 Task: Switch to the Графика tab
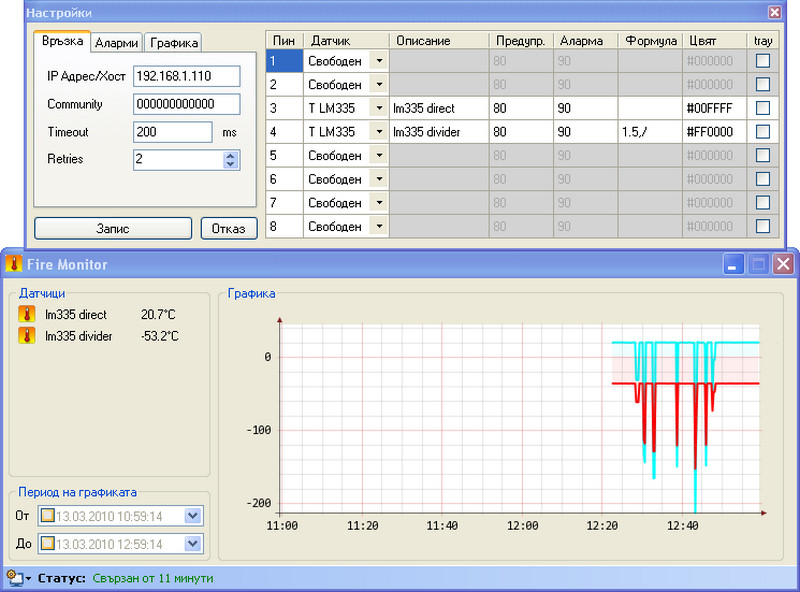click(173, 43)
